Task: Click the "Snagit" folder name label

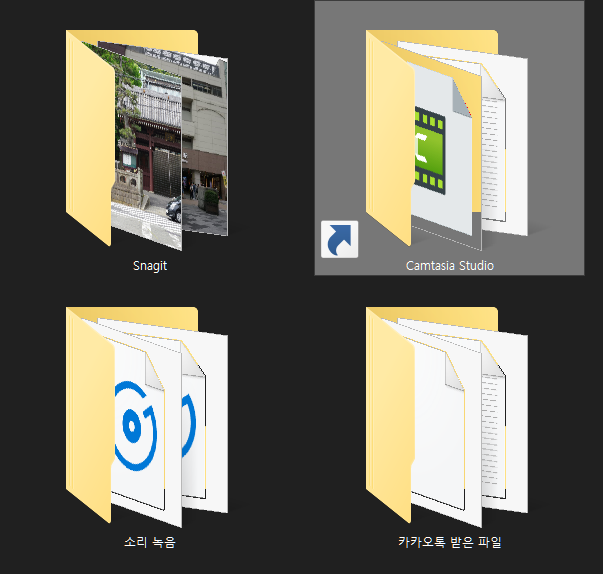Action: [150, 266]
